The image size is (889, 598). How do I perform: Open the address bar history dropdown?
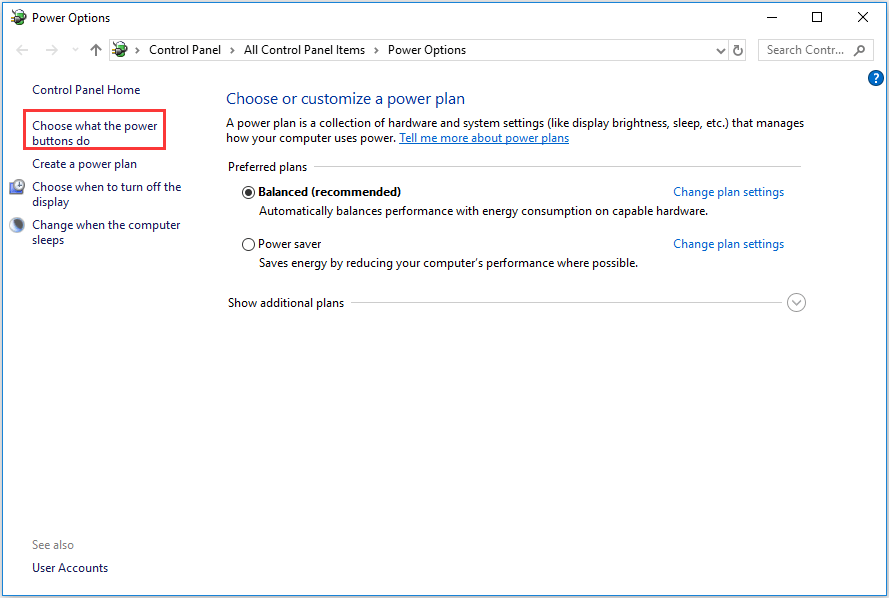click(x=721, y=50)
